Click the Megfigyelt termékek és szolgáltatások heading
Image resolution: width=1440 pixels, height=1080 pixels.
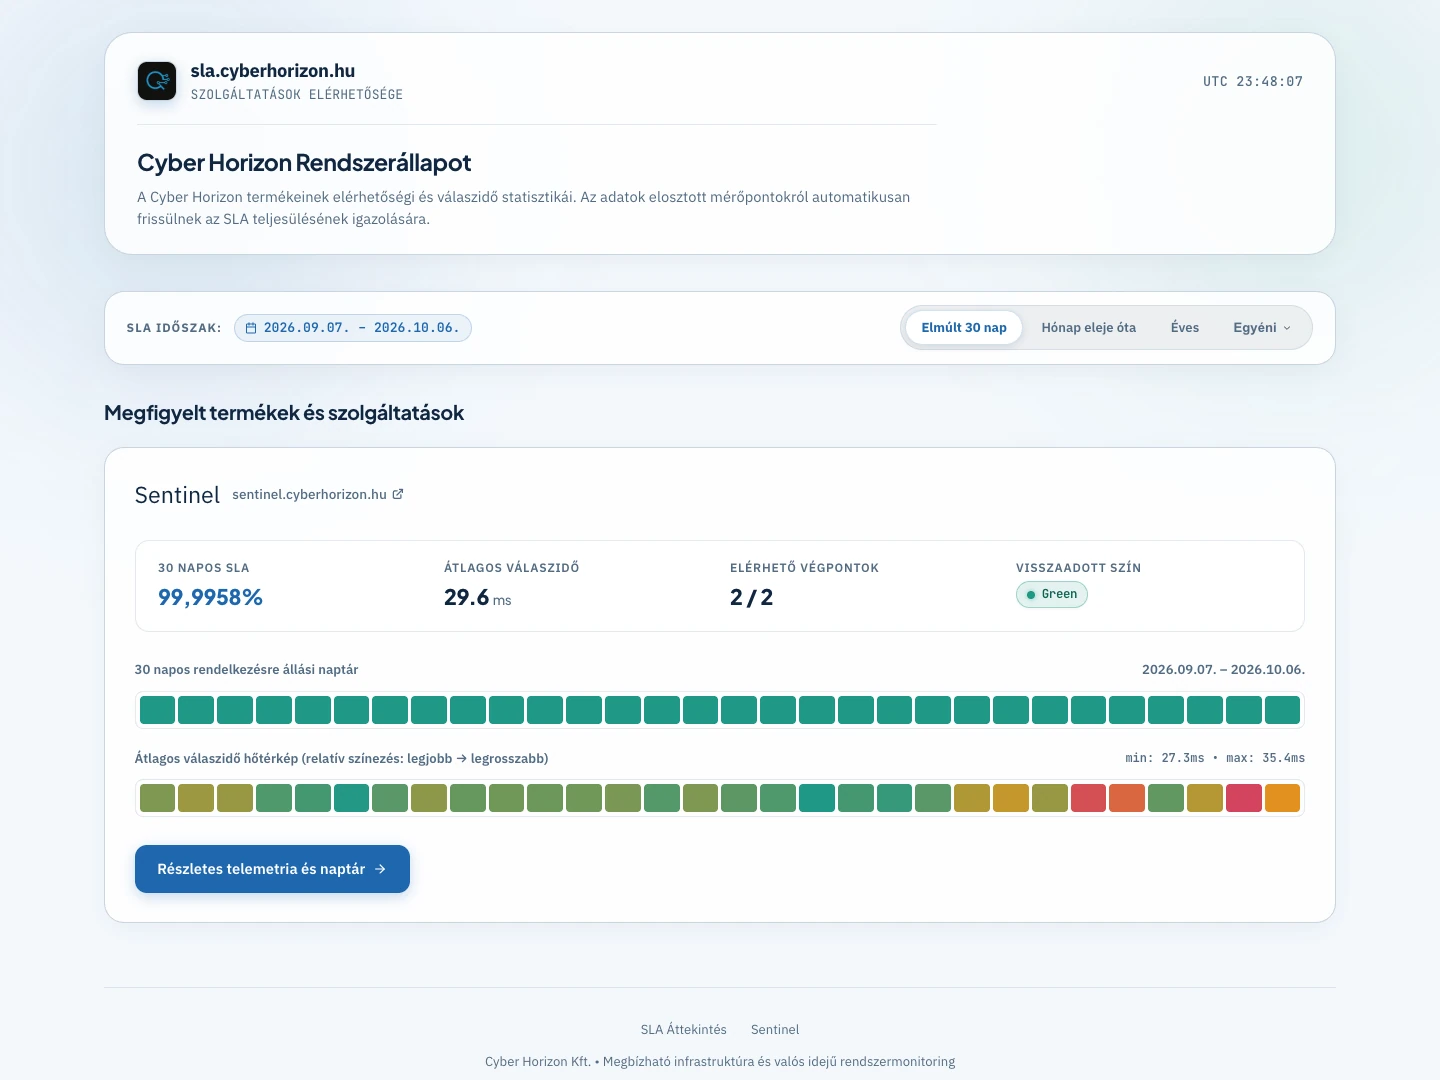[x=284, y=413]
